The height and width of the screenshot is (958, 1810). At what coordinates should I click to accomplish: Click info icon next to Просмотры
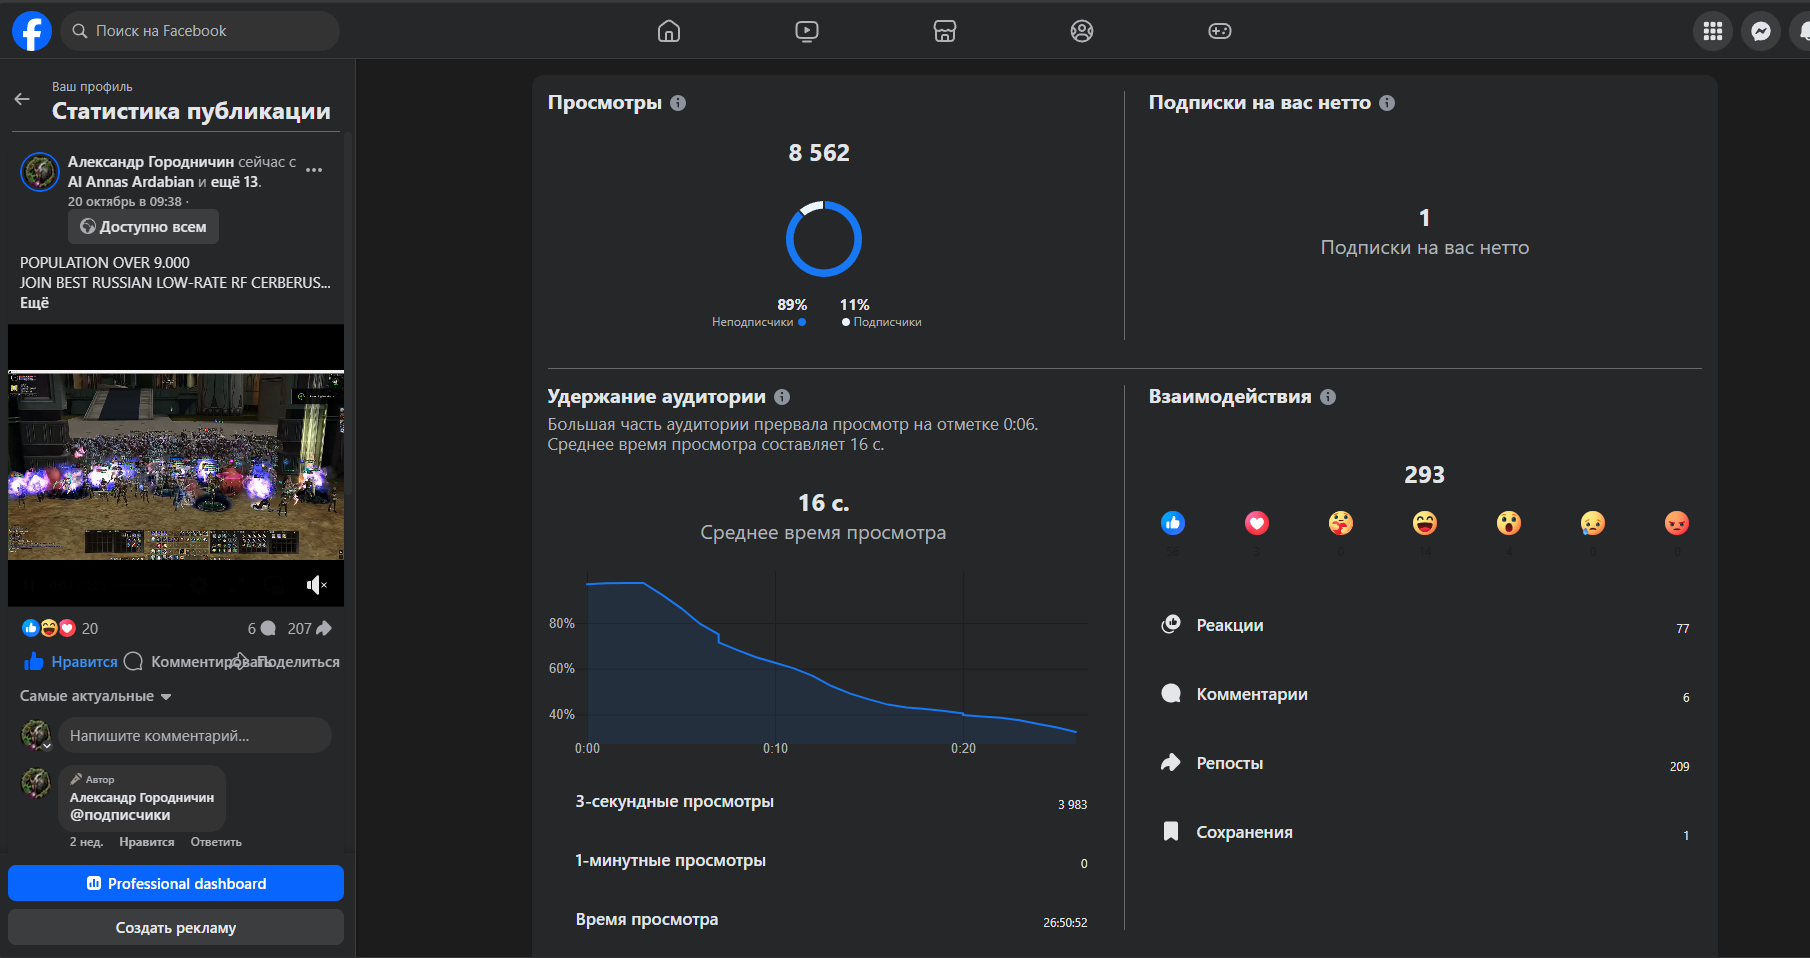click(678, 103)
